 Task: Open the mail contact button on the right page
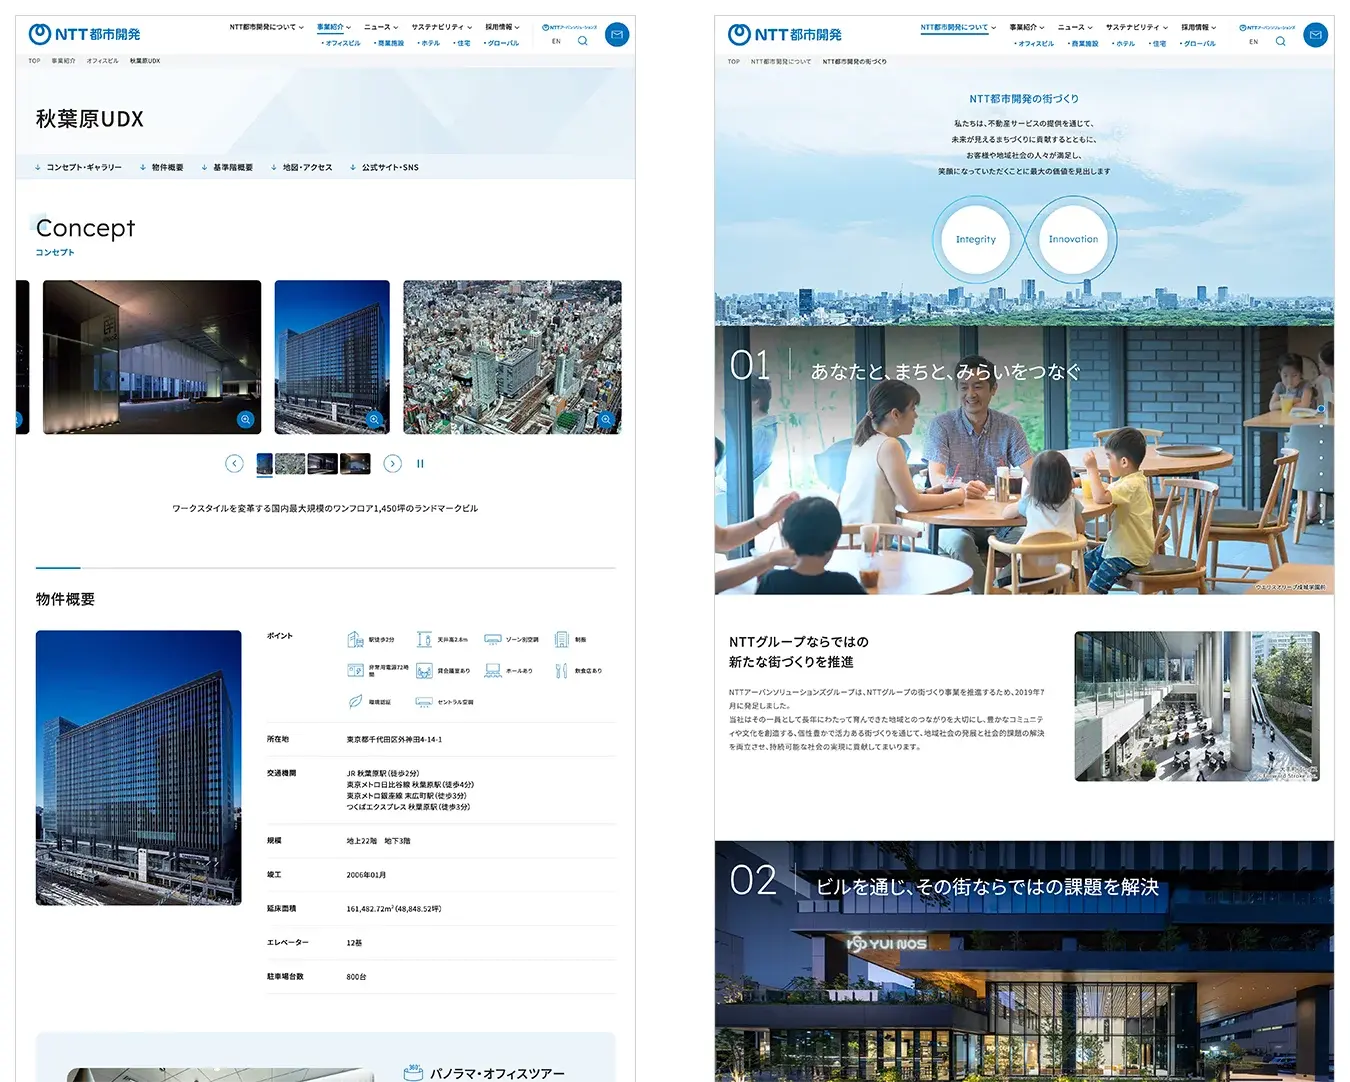(1315, 35)
